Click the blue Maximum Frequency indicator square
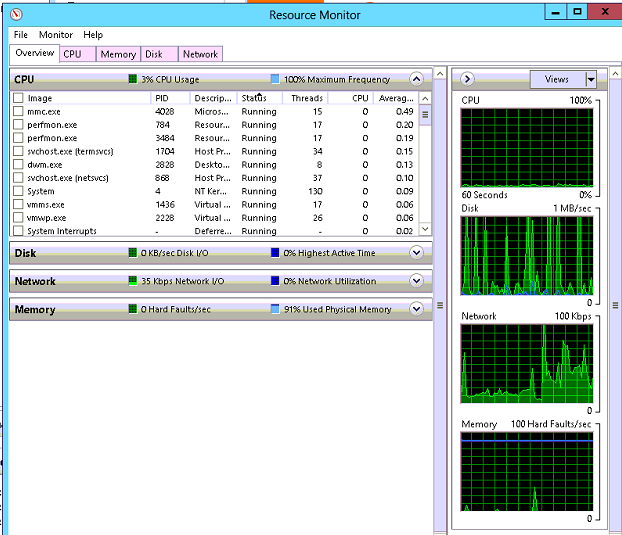The image size is (622, 535). coord(275,79)
